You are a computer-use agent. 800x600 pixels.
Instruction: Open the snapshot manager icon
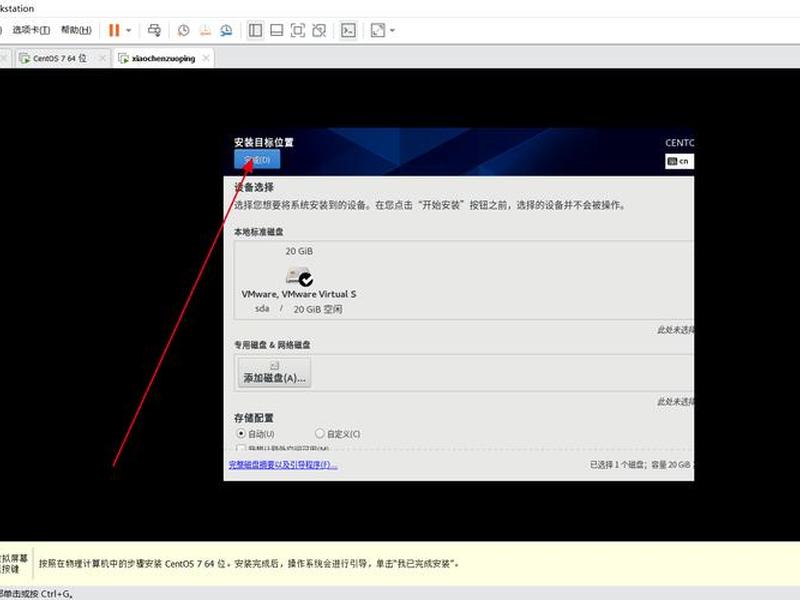(x=226, y=31)
